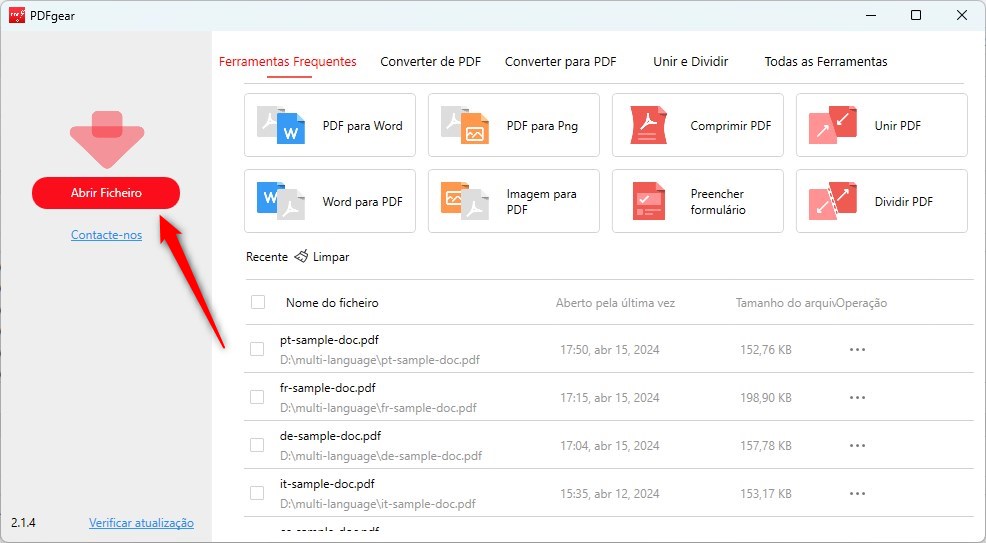Click the 198,90 KB file size

(x=766, y=398)
